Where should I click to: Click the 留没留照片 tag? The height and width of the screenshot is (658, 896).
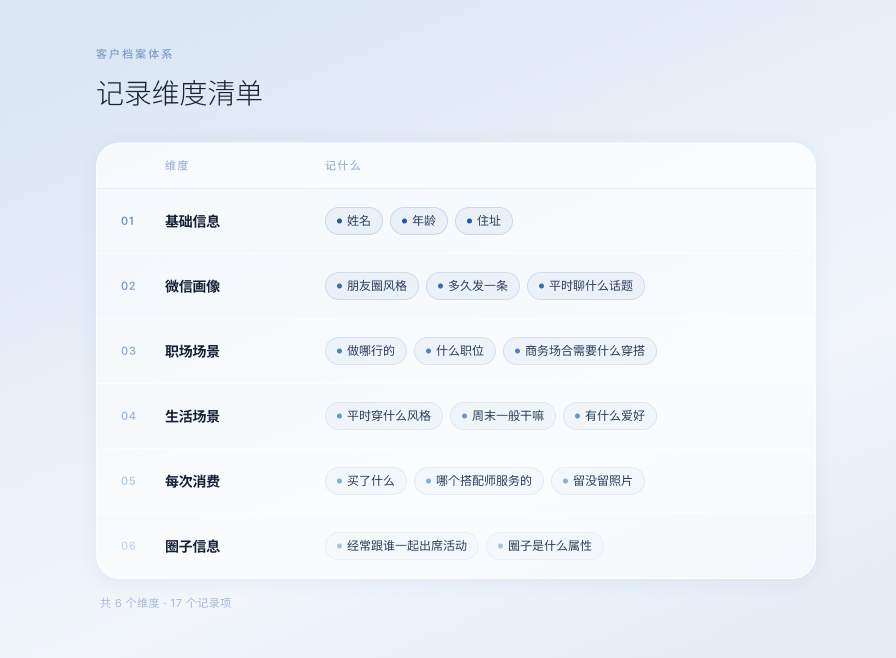click(598, 482)
